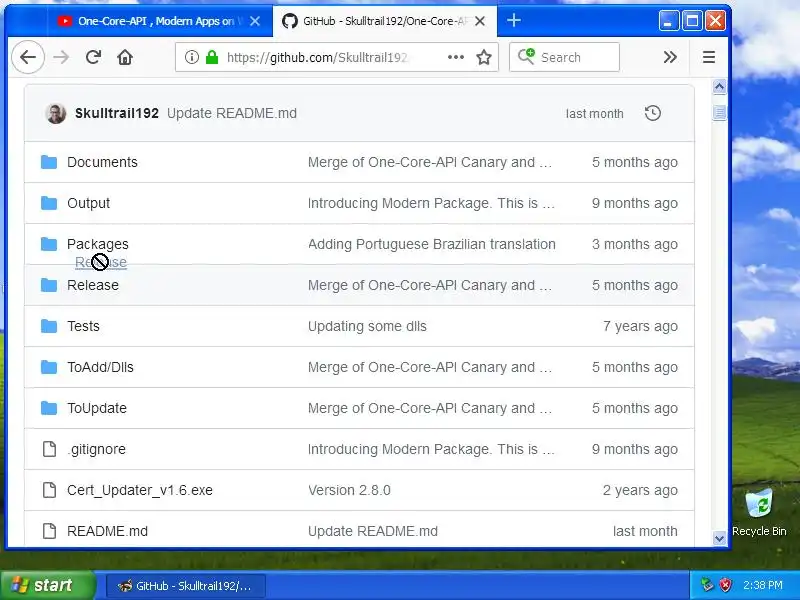Open Recycle Bin desktop icon
The height and width of the screenshot is (600, 800).
coord(759,513)
